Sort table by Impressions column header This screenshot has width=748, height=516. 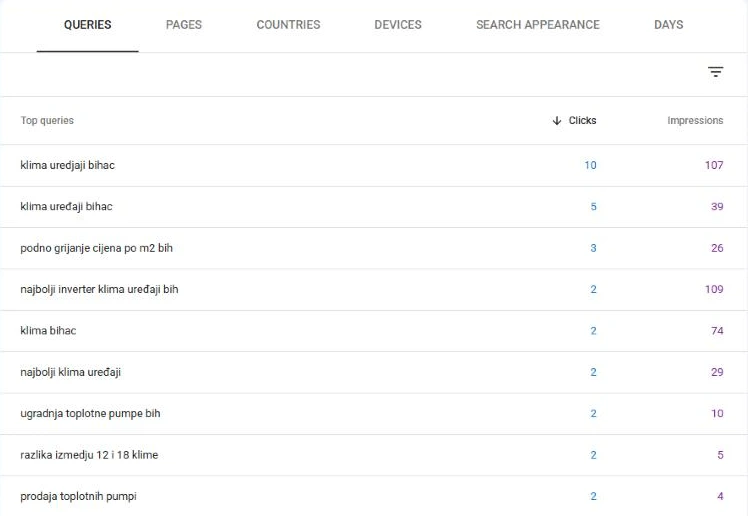(695, 121)
